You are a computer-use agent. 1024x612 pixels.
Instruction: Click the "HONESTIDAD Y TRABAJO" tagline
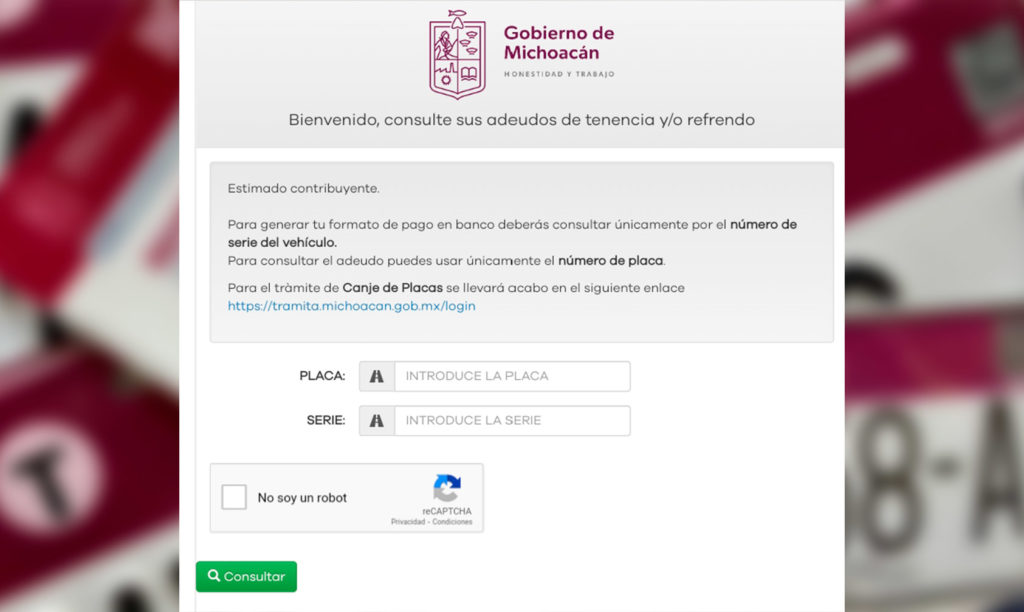[559, 74]
